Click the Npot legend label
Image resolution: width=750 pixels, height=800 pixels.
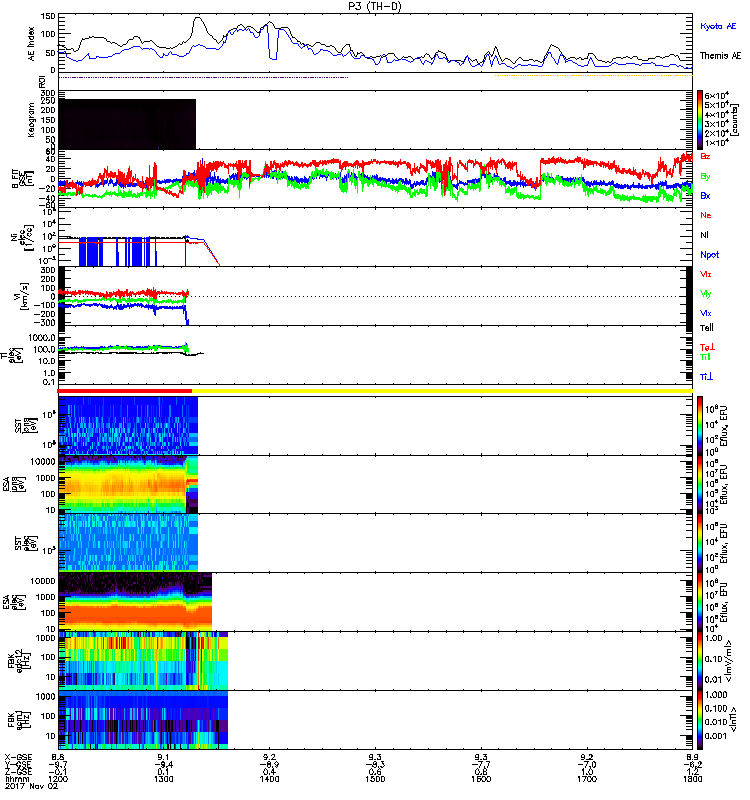tap(708, 254)
